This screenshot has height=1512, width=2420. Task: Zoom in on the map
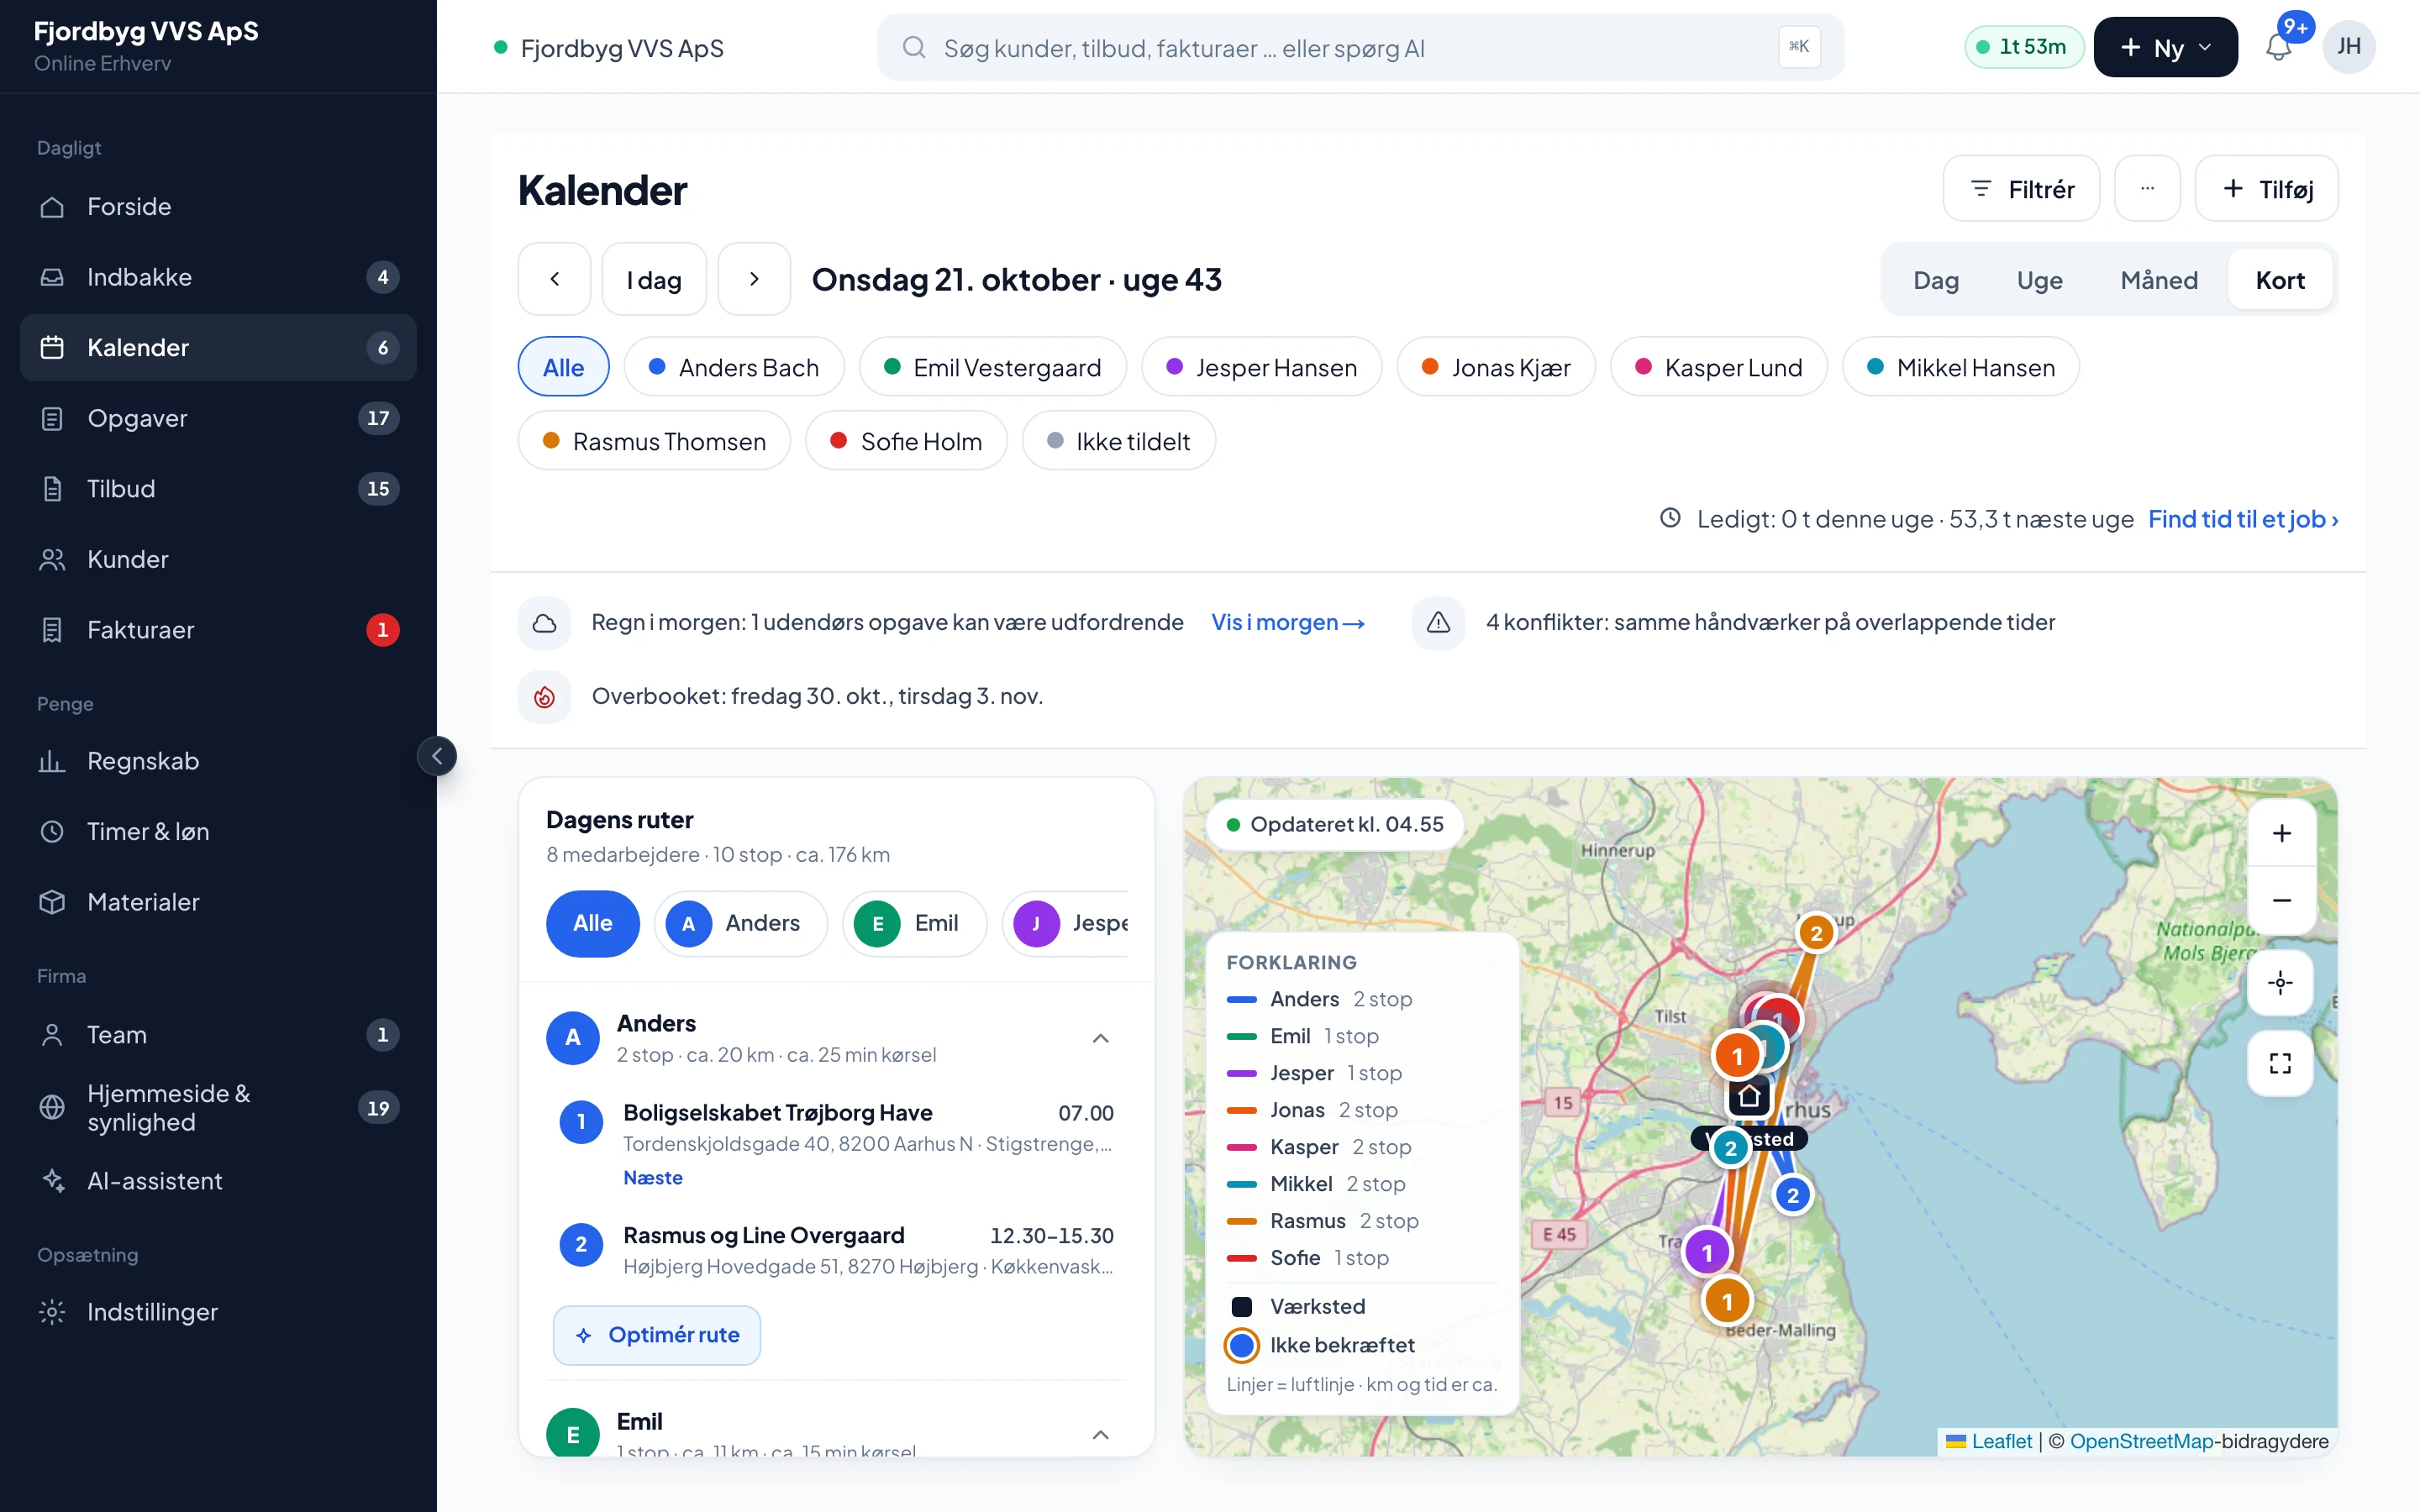2281,833
